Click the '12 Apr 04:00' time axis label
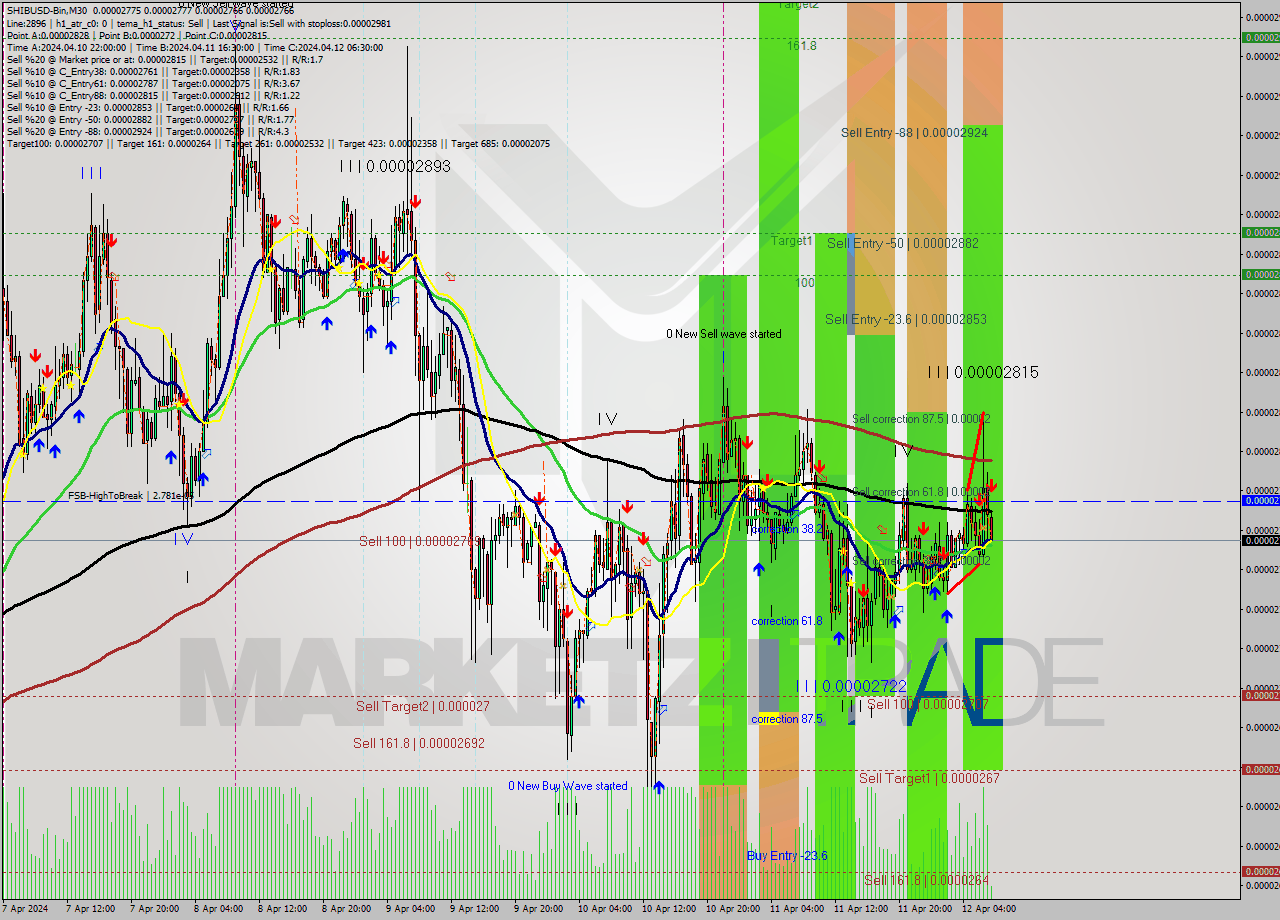Image resolution: width=1280 pixels, height=920 pixels. (989, 909)
